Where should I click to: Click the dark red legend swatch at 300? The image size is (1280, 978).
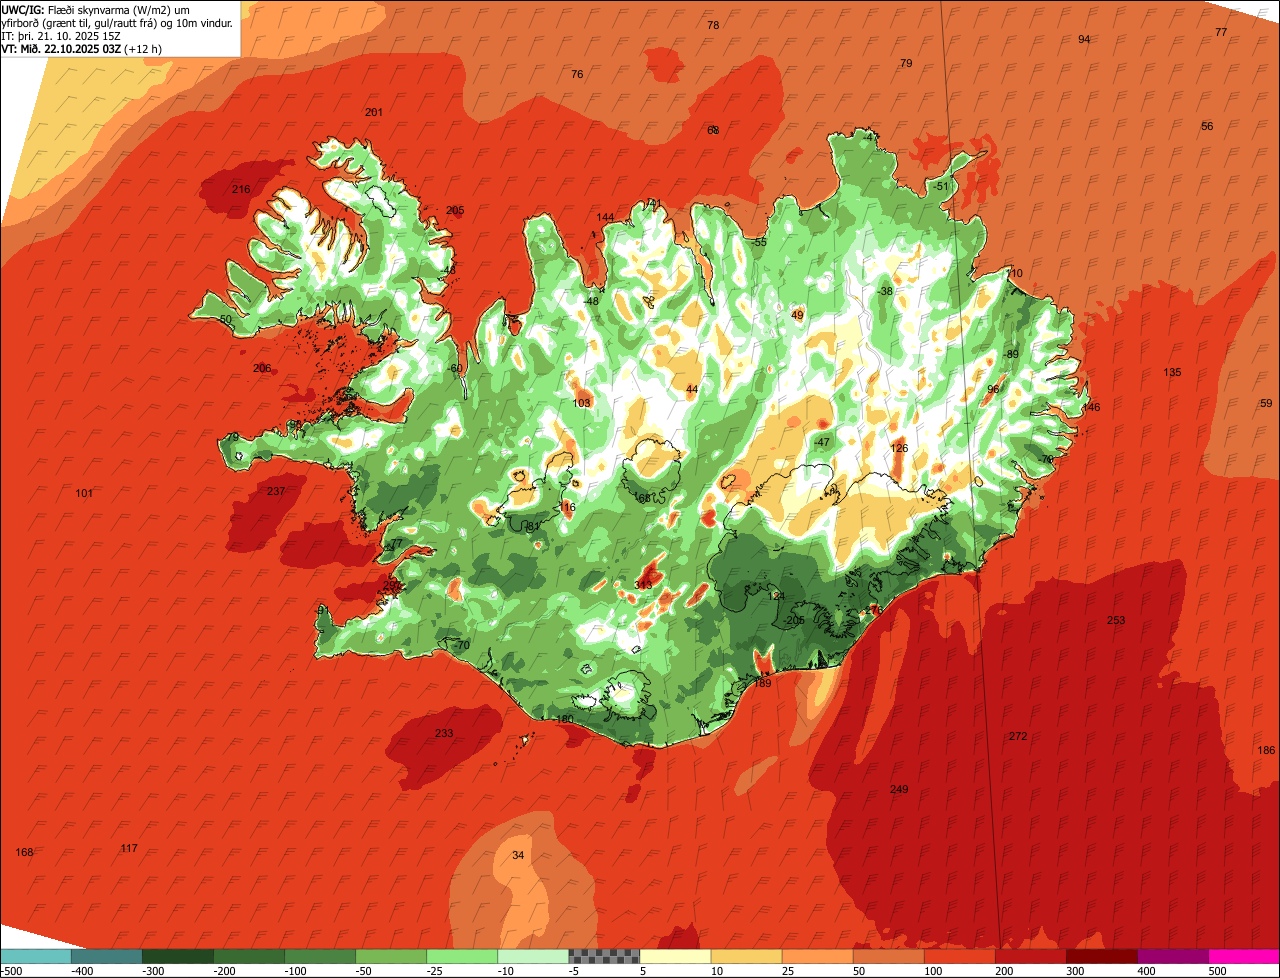coord(1101,956)
